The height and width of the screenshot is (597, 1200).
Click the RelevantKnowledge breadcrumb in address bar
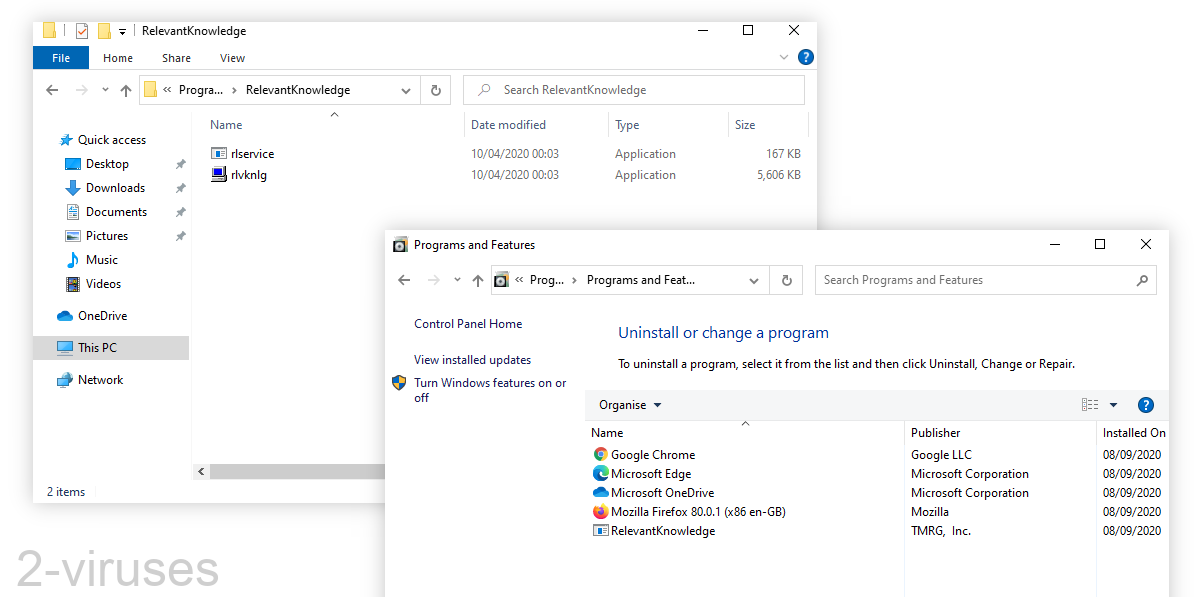click(x=298, y=90)
